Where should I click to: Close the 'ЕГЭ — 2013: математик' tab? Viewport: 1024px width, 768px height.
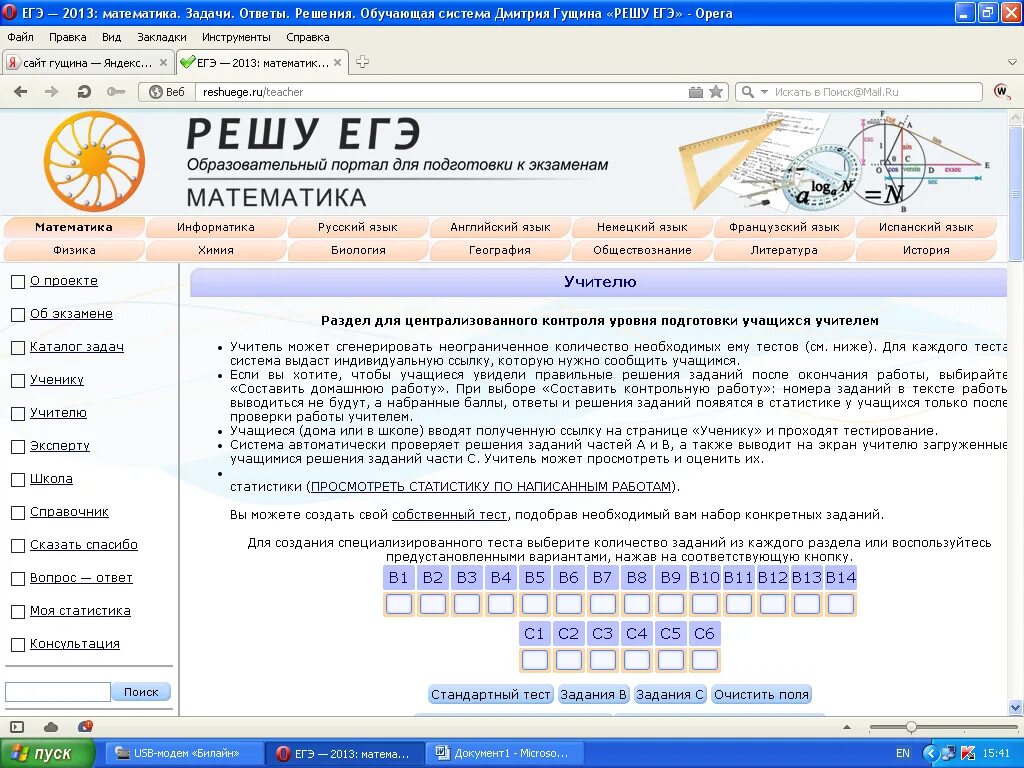click(337, 63)
